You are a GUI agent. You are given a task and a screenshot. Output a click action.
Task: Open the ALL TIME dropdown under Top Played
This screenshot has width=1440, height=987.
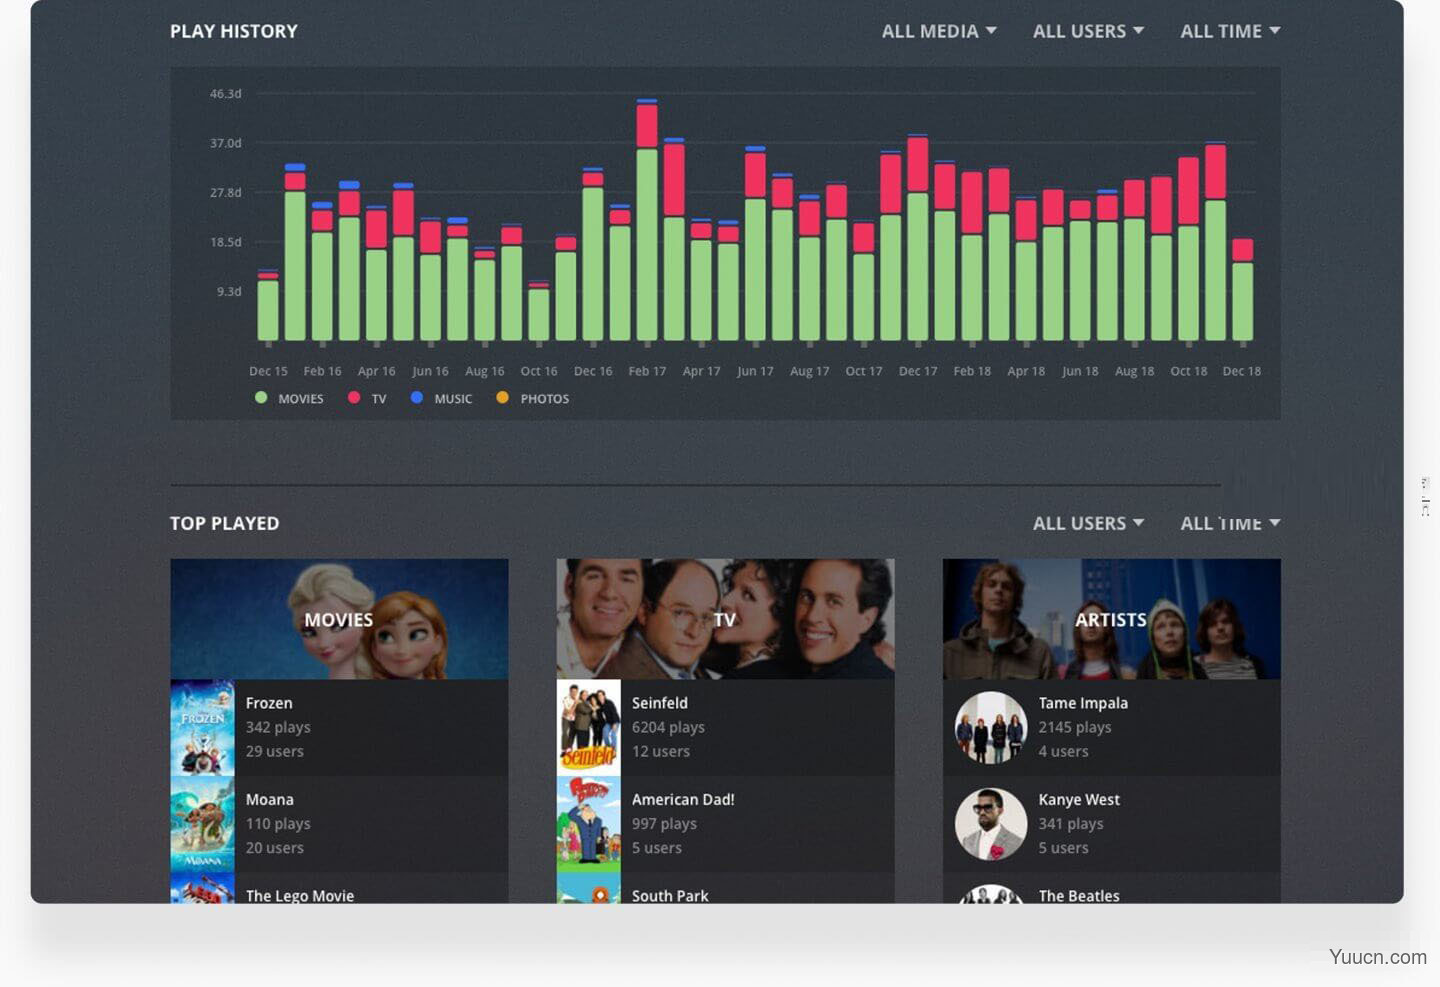pos(1230,522)
